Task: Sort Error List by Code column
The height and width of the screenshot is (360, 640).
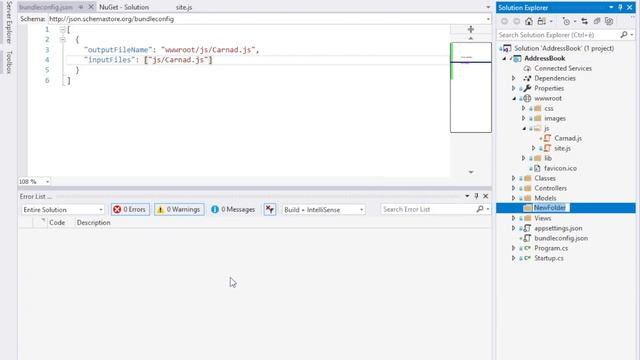Action: pos(57,223)
